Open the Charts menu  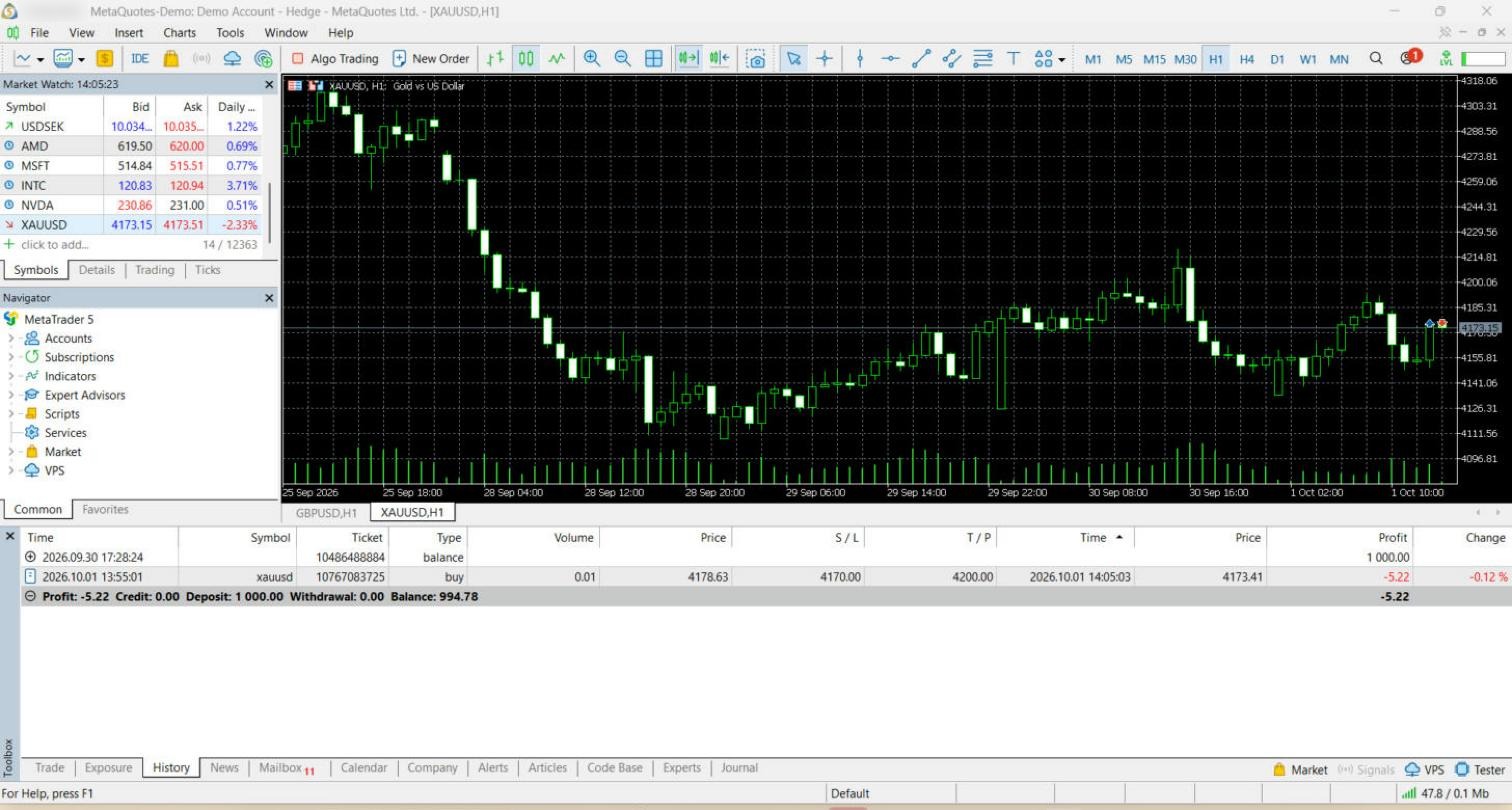click(180, 32)
